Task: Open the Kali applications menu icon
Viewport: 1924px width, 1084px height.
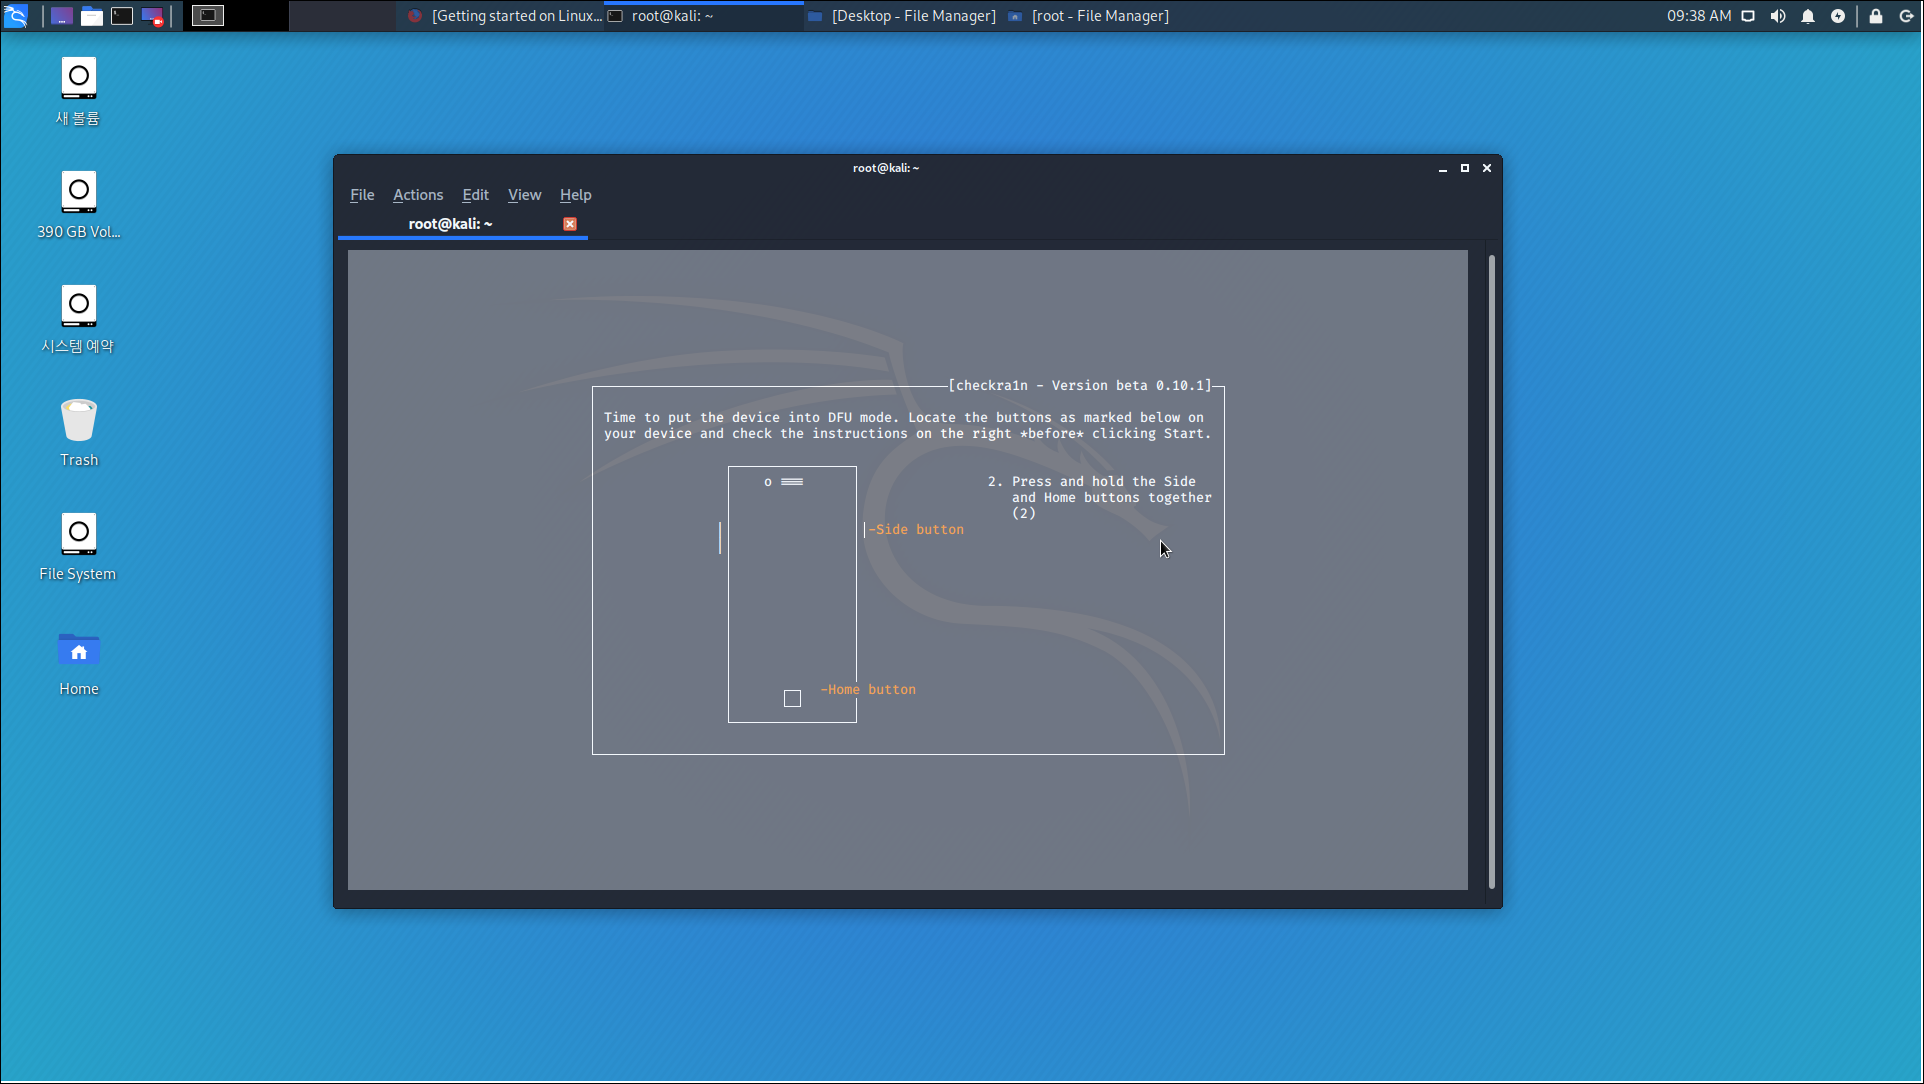Action: (16, 16)
